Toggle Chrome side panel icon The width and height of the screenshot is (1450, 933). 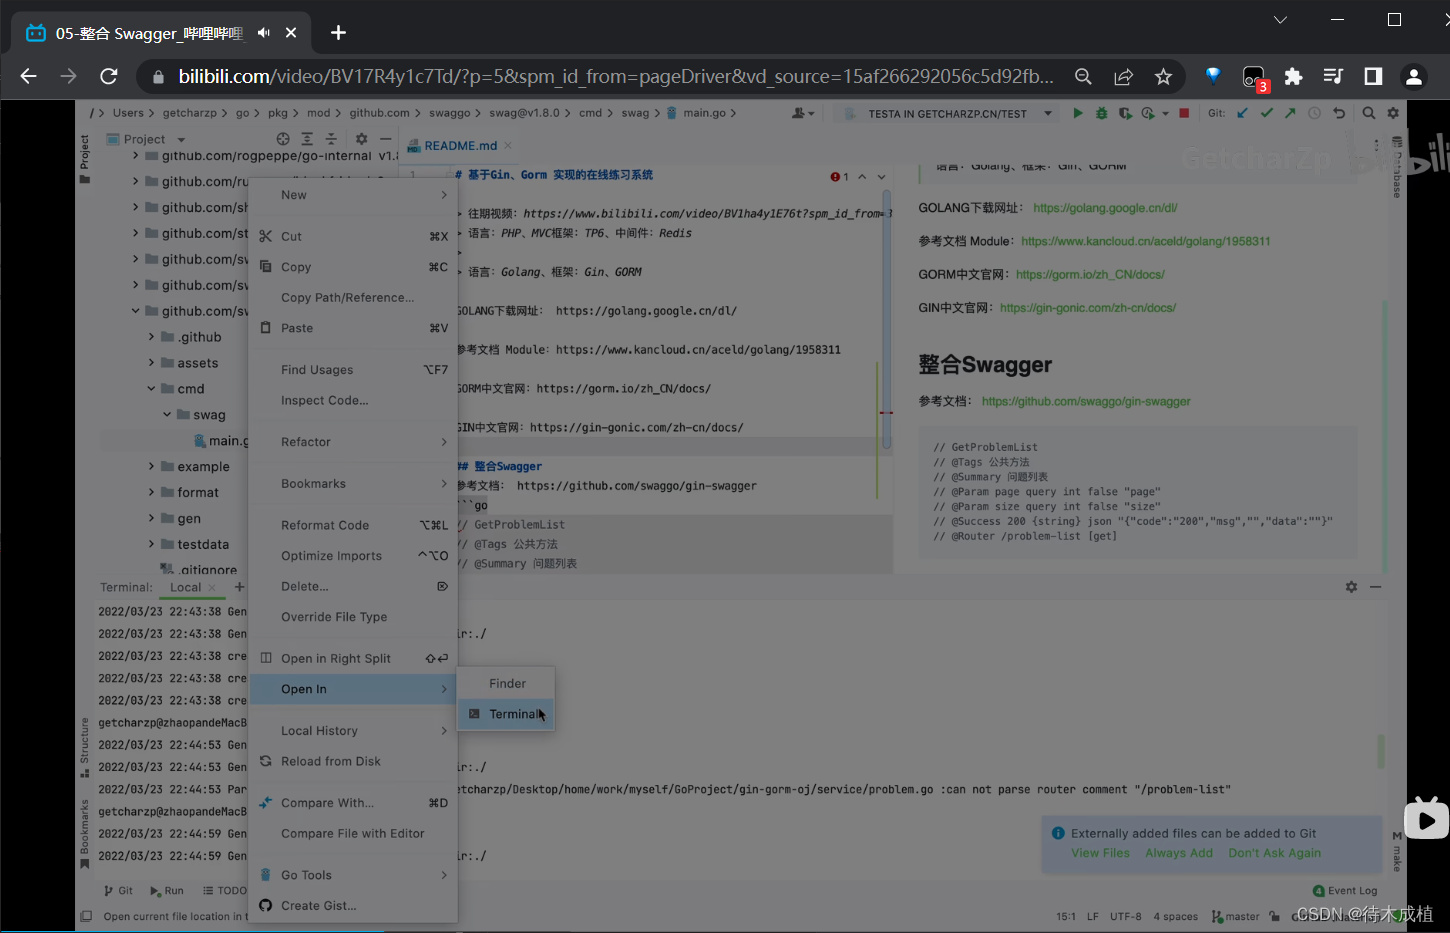tap(1373, 76)
